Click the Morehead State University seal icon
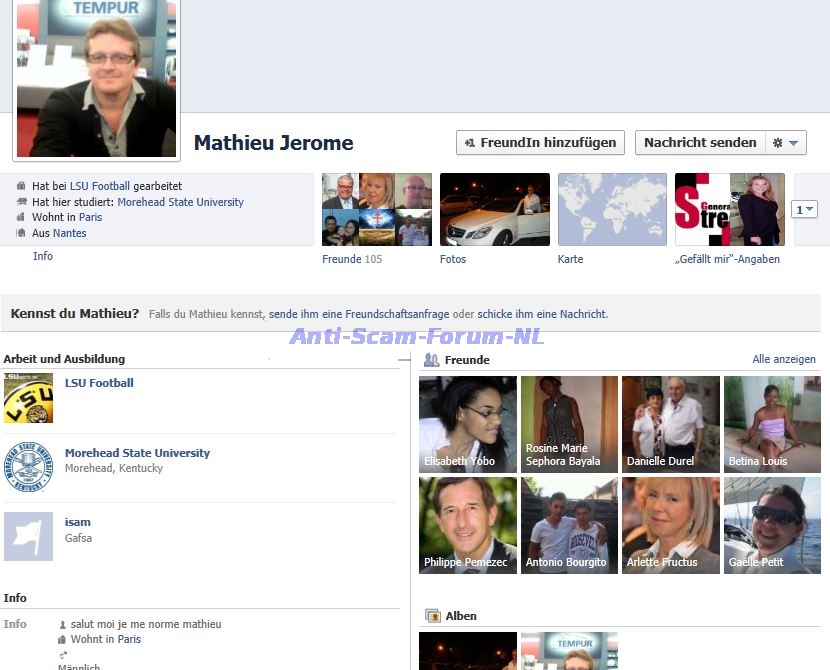The height and width of the screenshot is (670, 830). [28, 467]
